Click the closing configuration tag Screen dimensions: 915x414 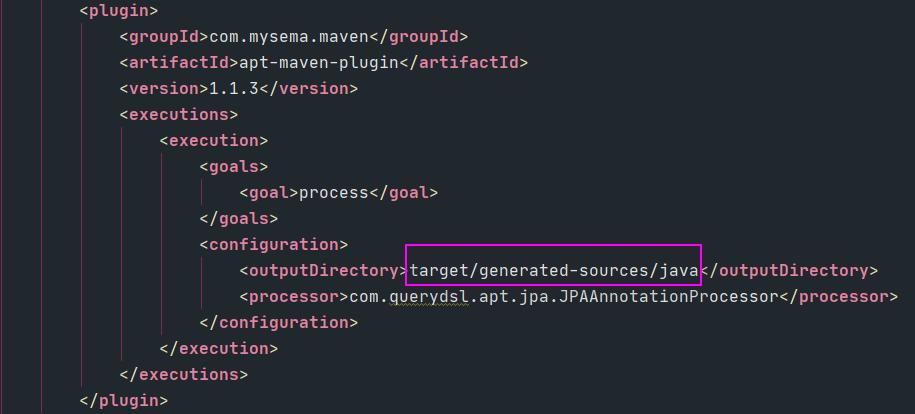(x=278, y=323)
